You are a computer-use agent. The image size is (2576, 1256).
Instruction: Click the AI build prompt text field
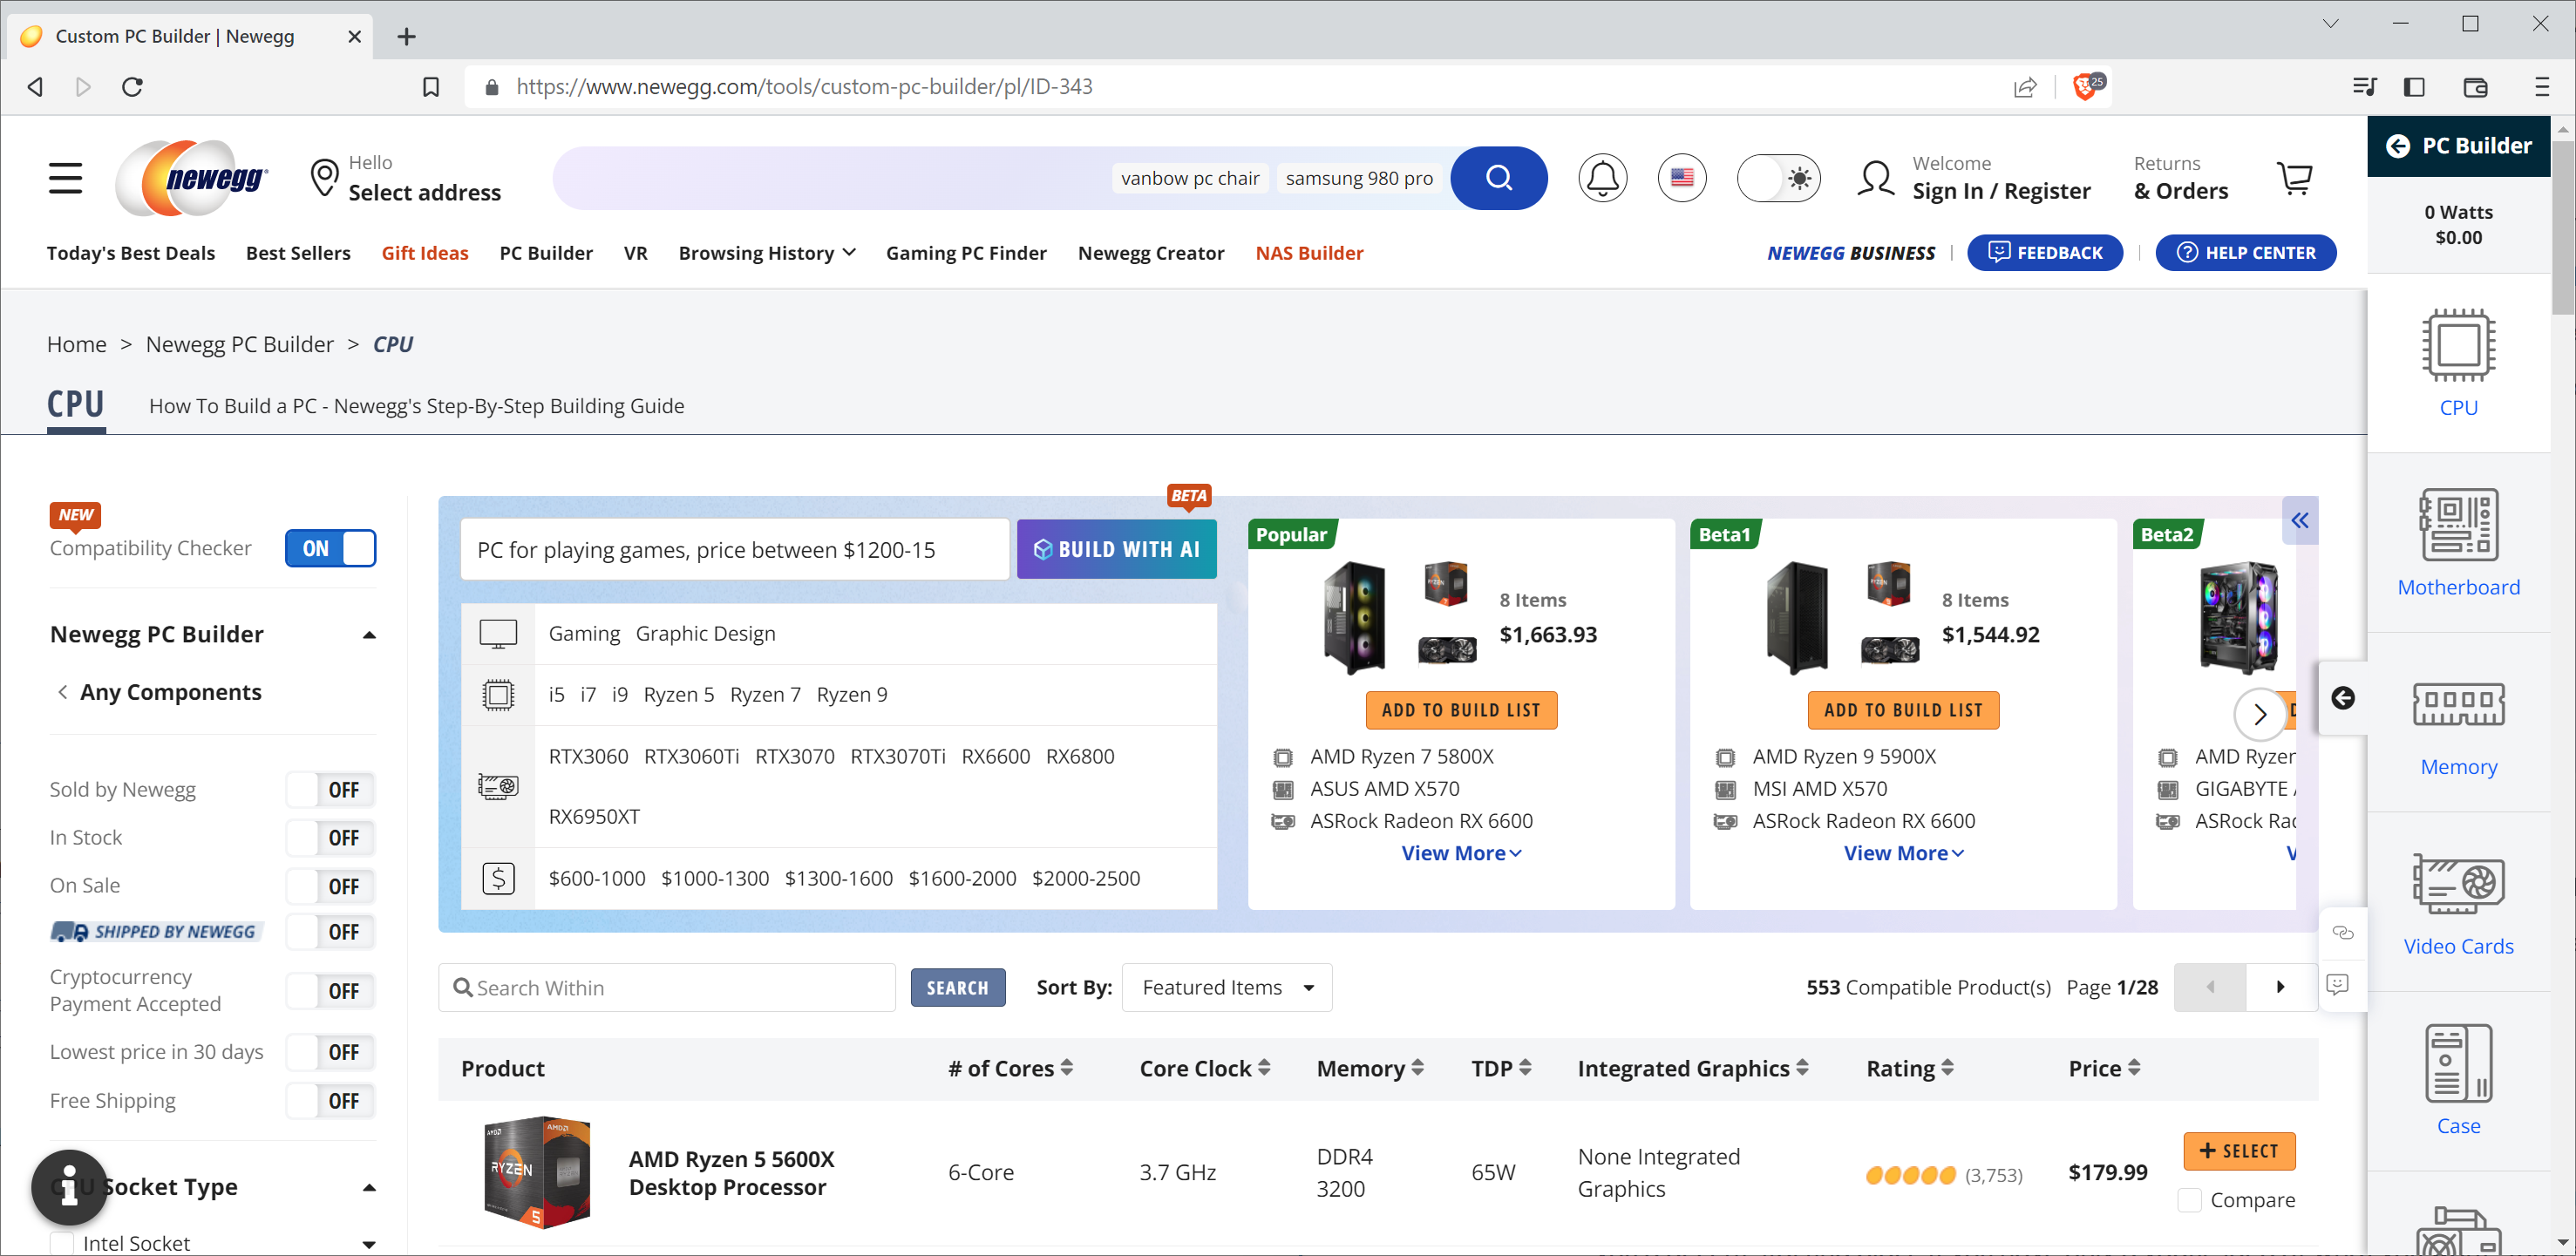point(735,549)
